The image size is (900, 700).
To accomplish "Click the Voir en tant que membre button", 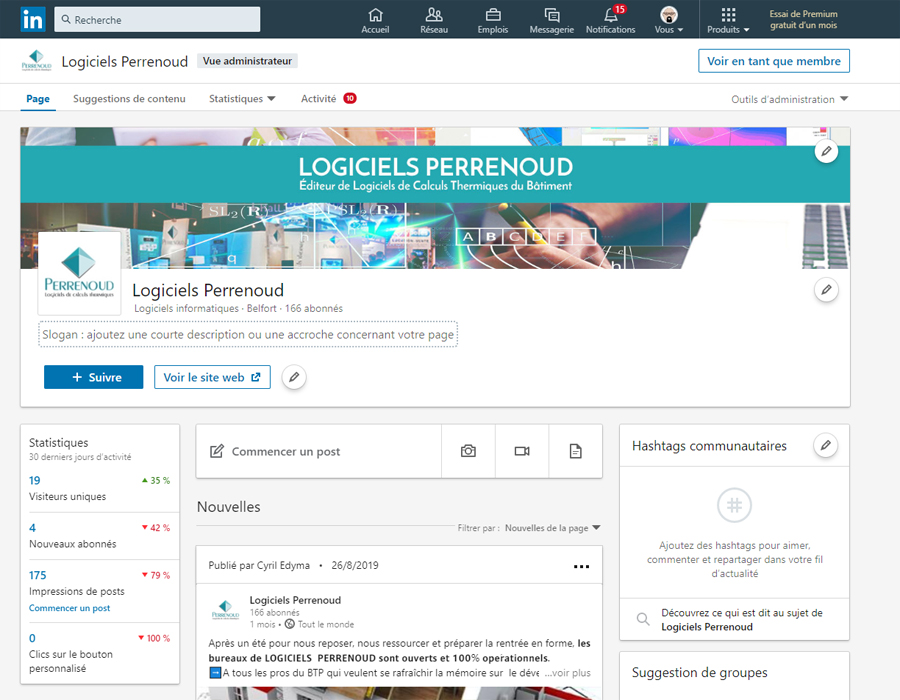I will click(x=773, y=61).
